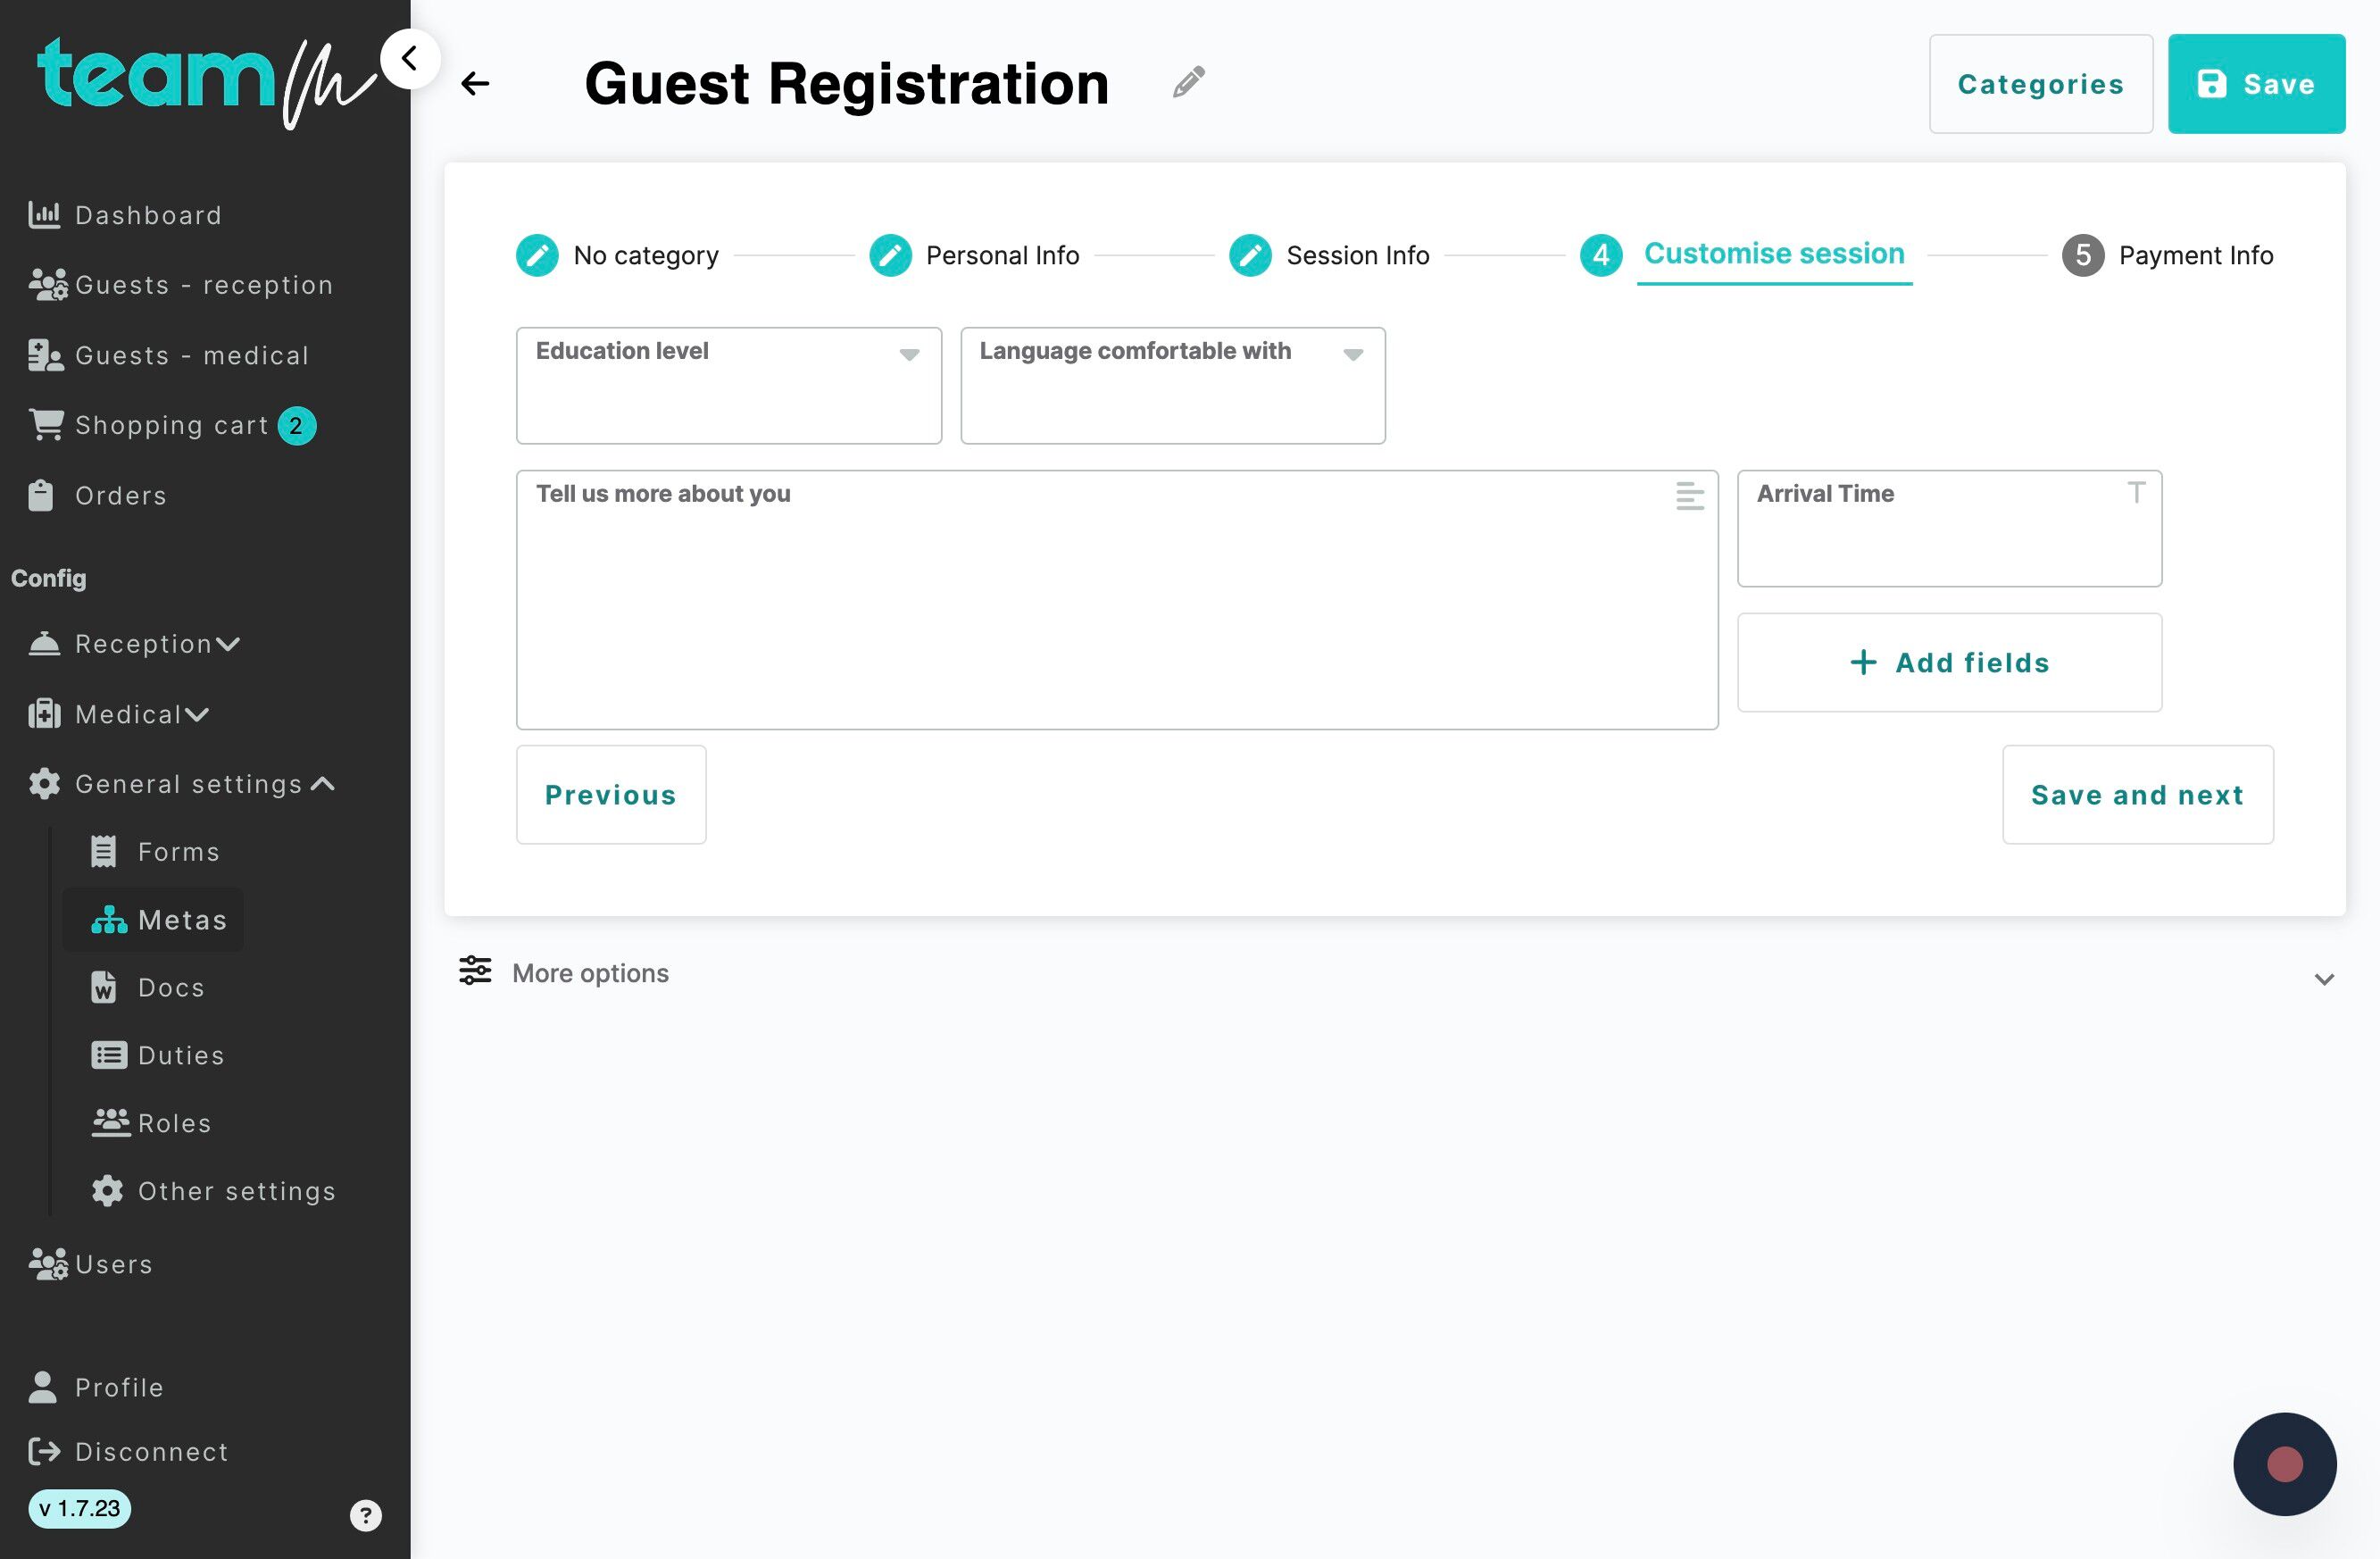Click the Shopping cart icon in sidebar
Image resolution: width=2380 pixels, height=1559 pixels.
coord(46,425)
